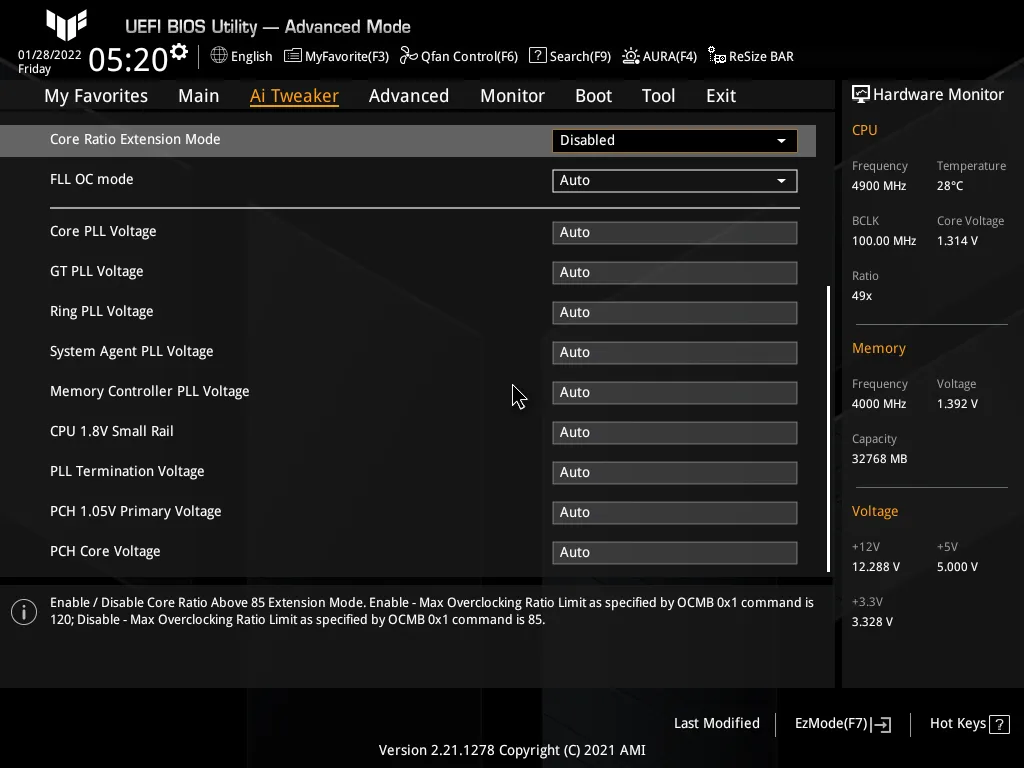The width and height of the screenshot is (1024, 768).
Task: Click Qfan Control(F6) label
Action: click(470, 56)
